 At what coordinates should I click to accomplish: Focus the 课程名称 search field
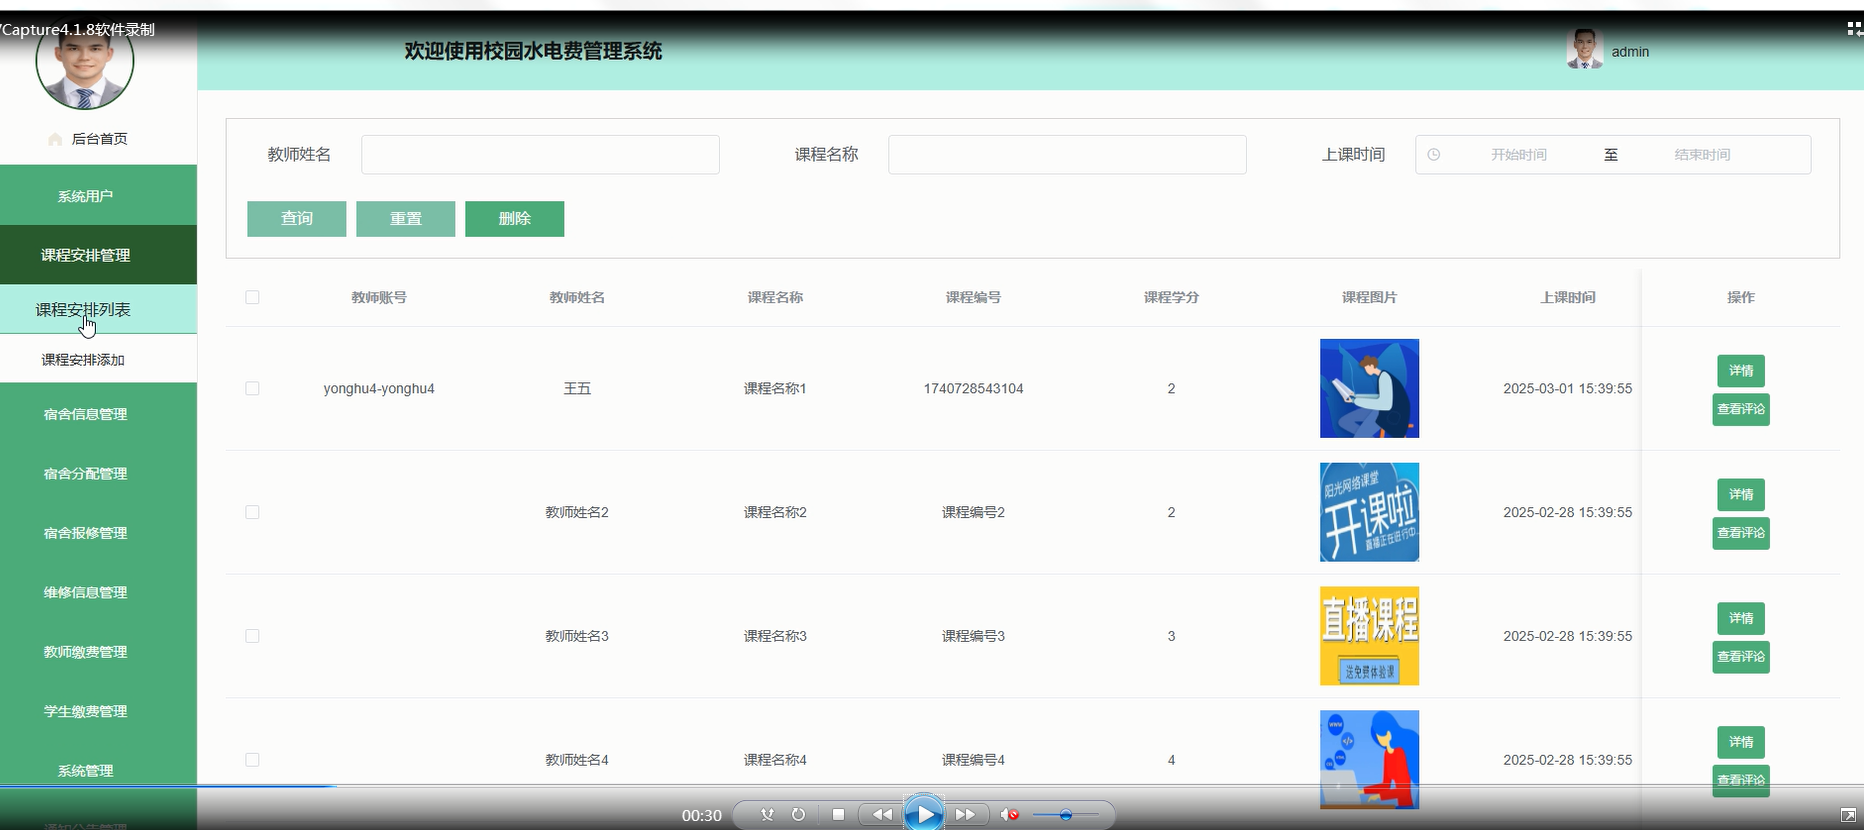click(x=1067, y=155)
